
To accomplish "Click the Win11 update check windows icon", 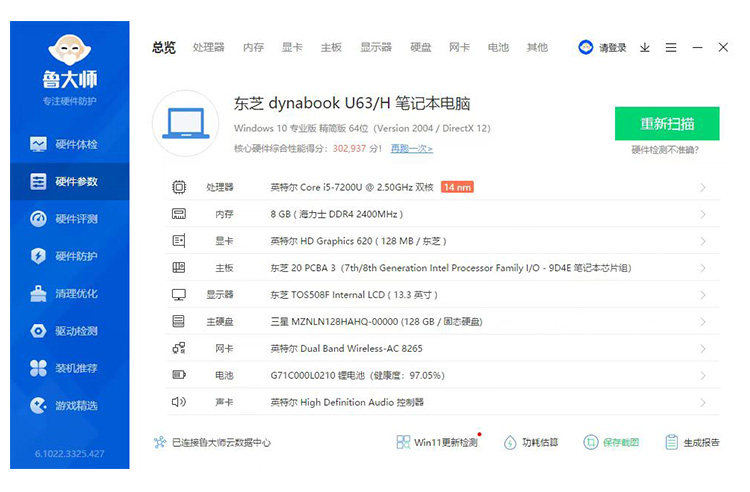I will 403,442.
